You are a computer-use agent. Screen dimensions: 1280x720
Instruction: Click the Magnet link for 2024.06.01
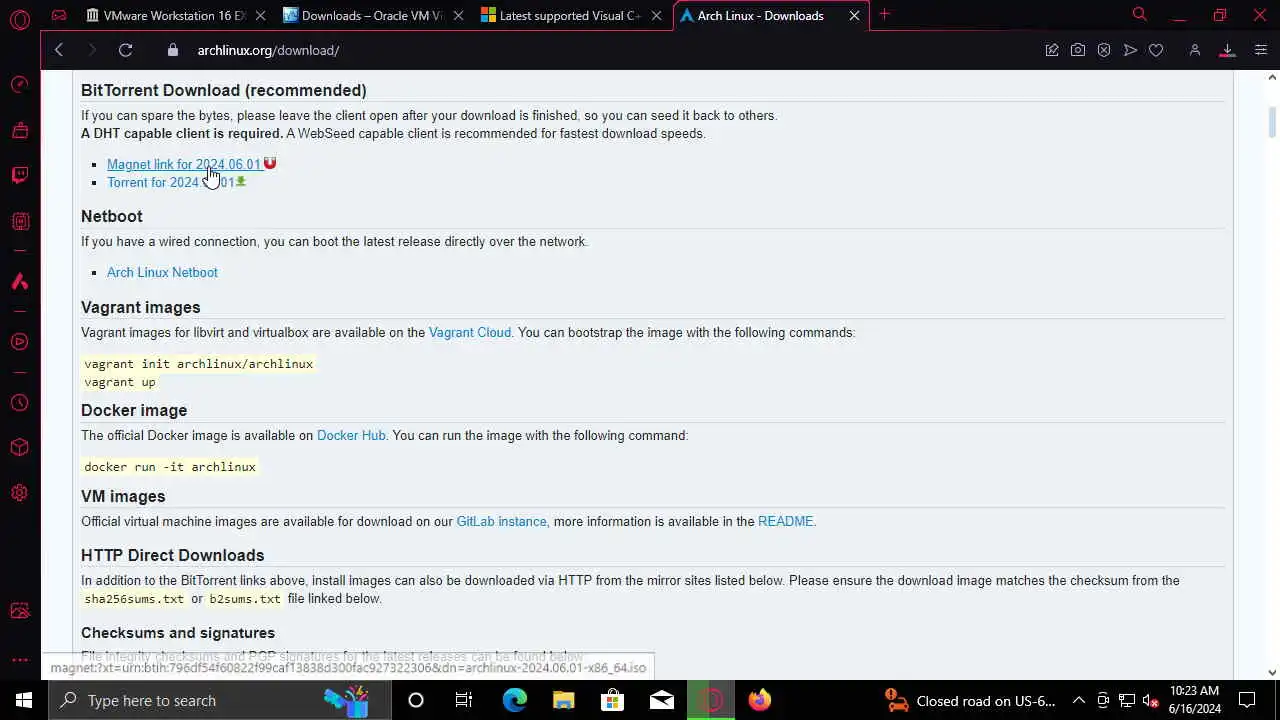coord(184,164)
